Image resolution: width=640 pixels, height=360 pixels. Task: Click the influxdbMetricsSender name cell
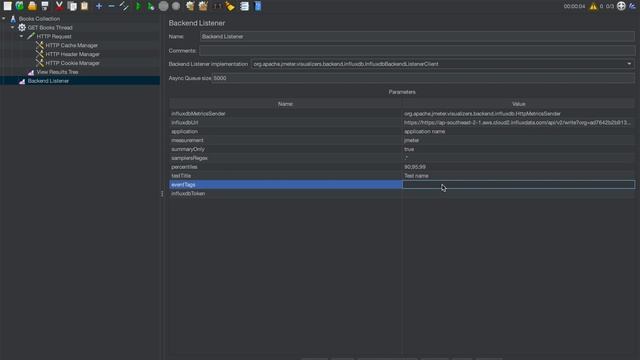[285, 113]
